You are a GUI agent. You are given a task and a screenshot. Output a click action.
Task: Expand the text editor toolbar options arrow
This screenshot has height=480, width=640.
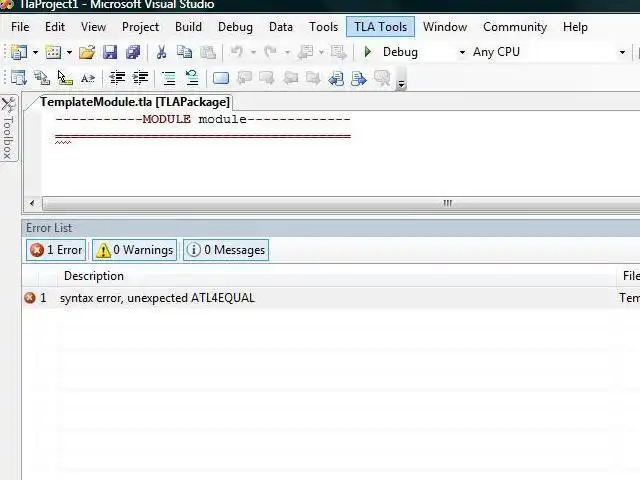(x=401, y=83)
